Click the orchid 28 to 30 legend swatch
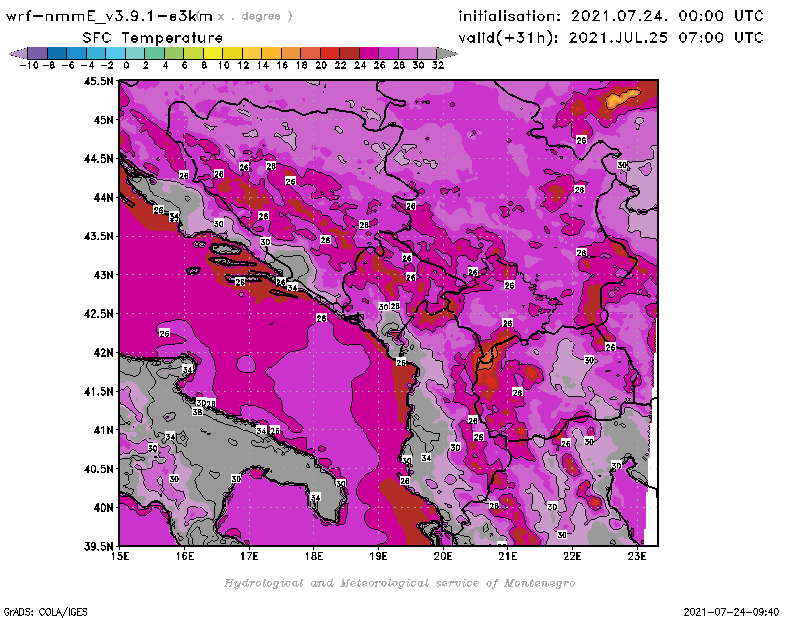The width and height of the screenshot is (800, 618). (x=408, y=54)
